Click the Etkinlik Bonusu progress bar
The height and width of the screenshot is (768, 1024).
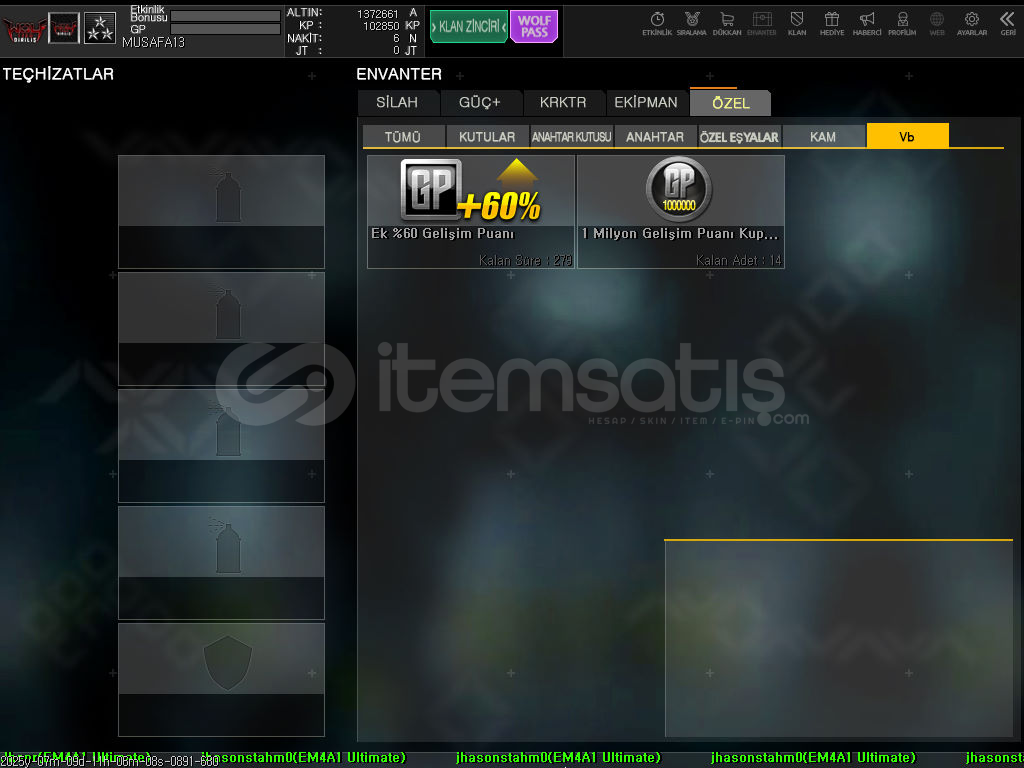[225, 16]
